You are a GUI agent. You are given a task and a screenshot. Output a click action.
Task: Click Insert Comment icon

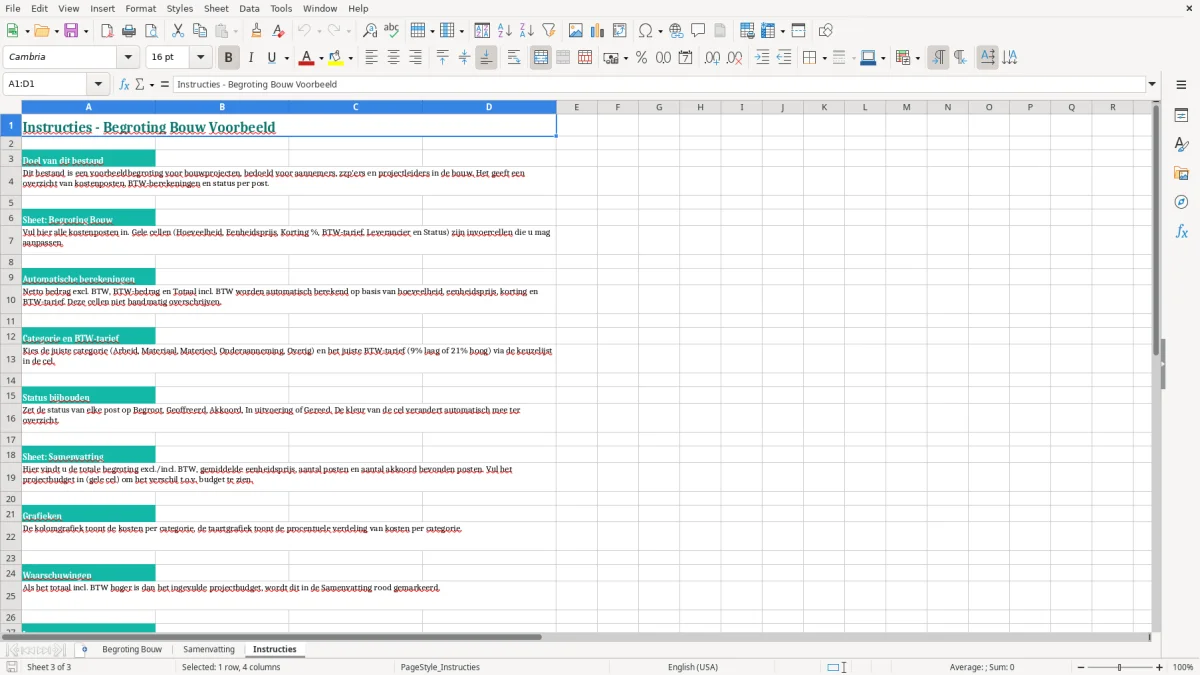698,31
